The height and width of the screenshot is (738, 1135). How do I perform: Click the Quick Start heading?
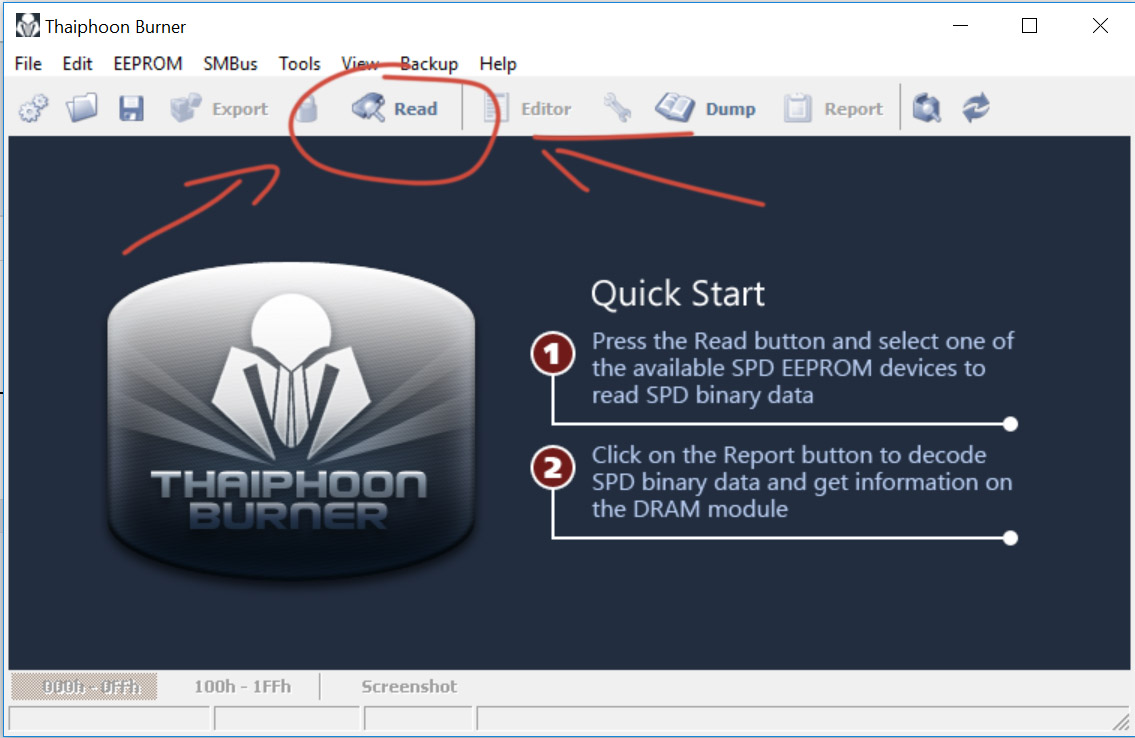(x=678, y=294)
